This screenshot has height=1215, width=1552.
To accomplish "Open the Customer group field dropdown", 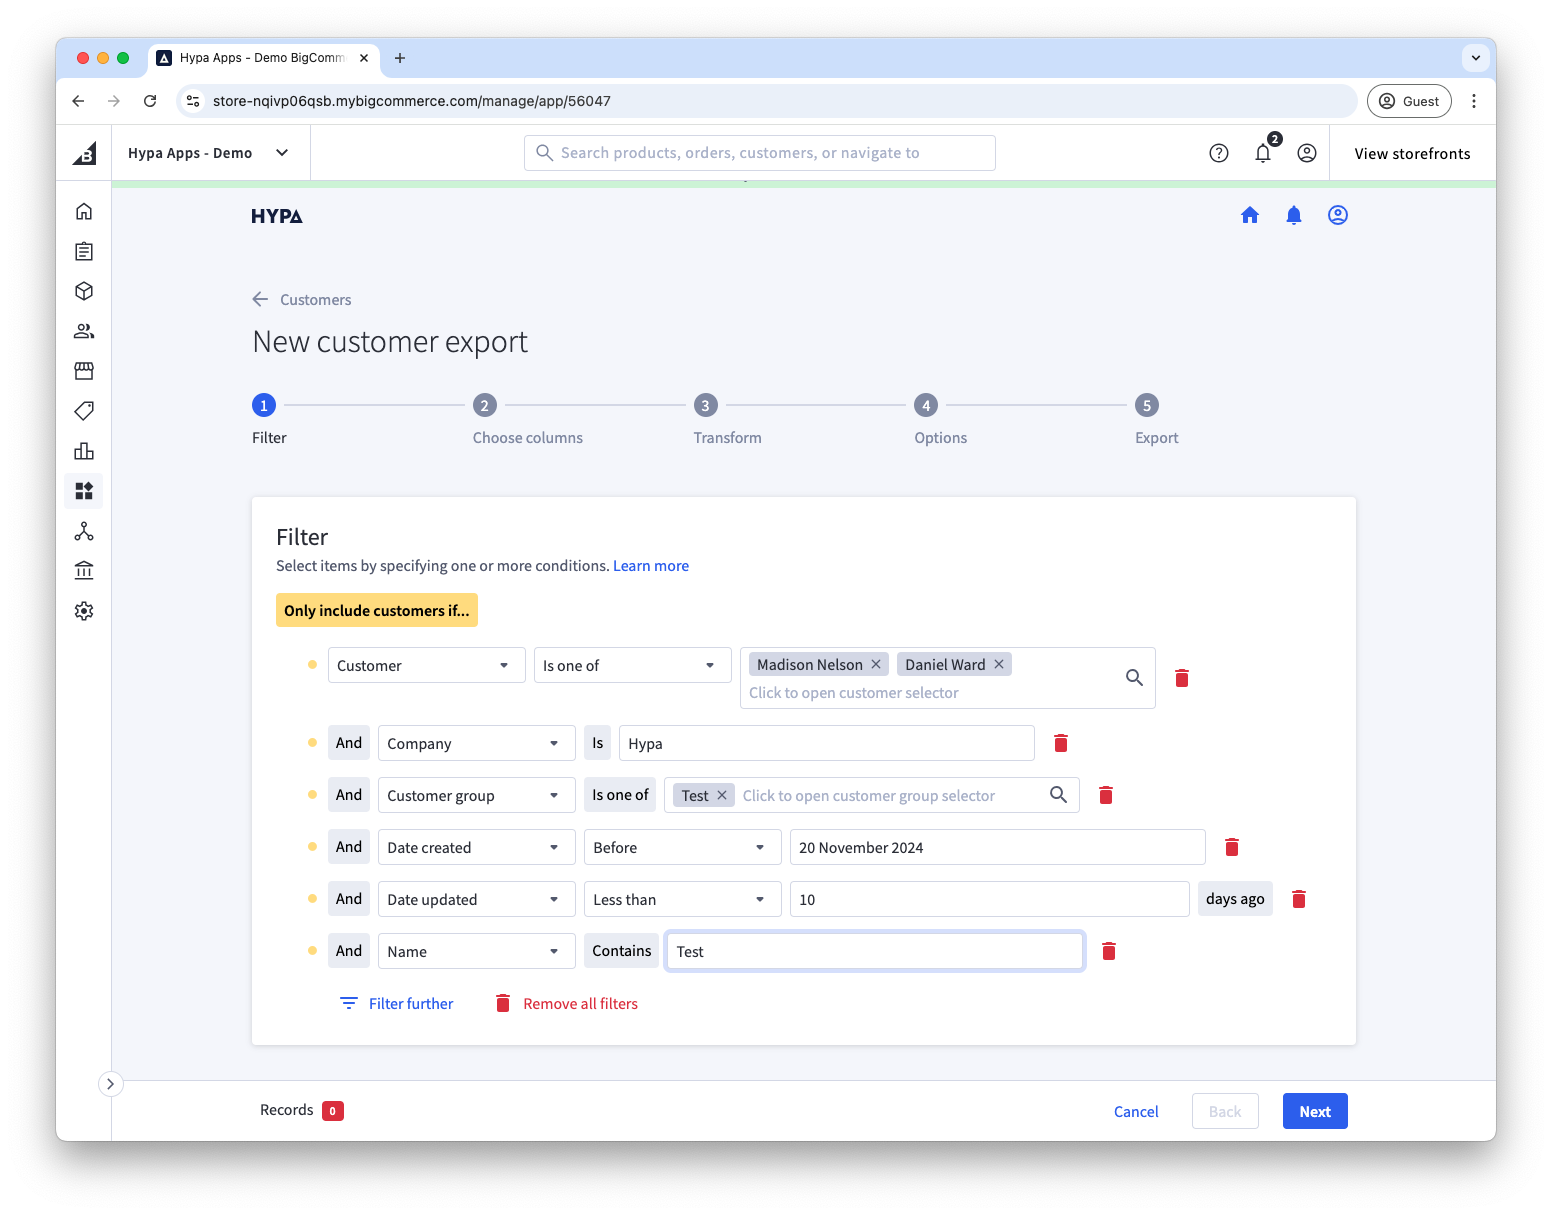I will [476, 795].
